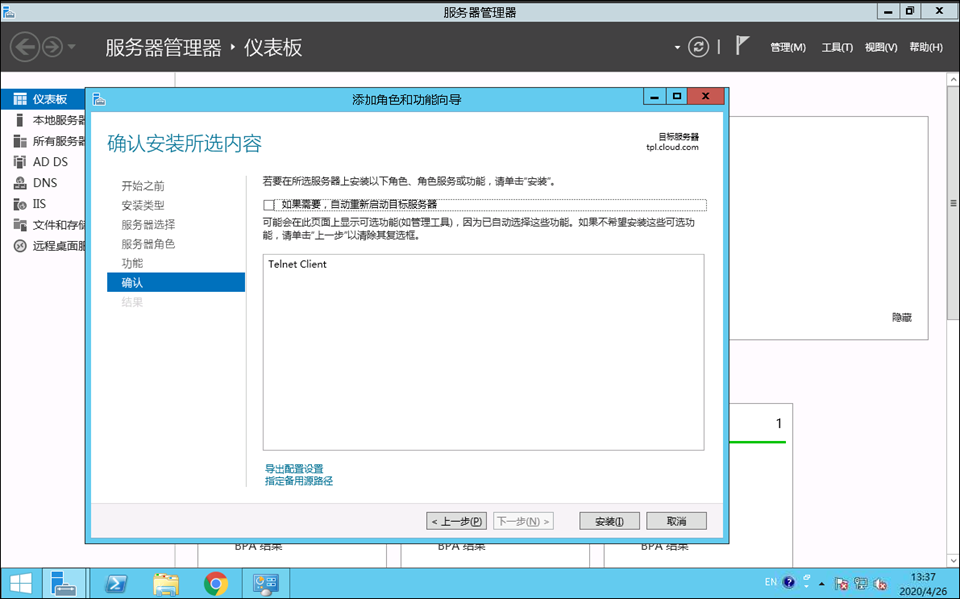Screen dimensions: 960x599
Task: Open the 工具(T) menu
Action: [837, 48]
